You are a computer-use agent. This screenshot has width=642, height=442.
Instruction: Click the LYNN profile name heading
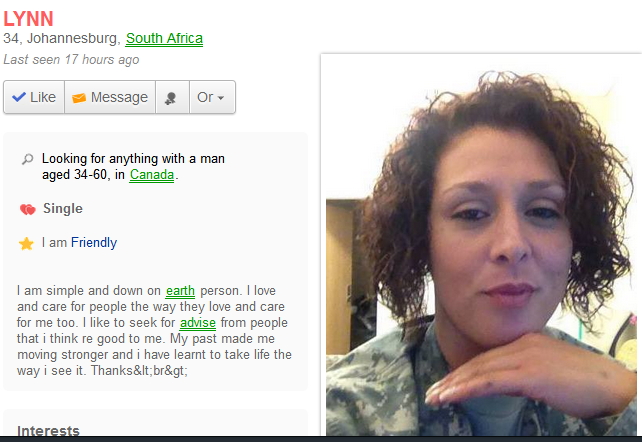[28, 18]
